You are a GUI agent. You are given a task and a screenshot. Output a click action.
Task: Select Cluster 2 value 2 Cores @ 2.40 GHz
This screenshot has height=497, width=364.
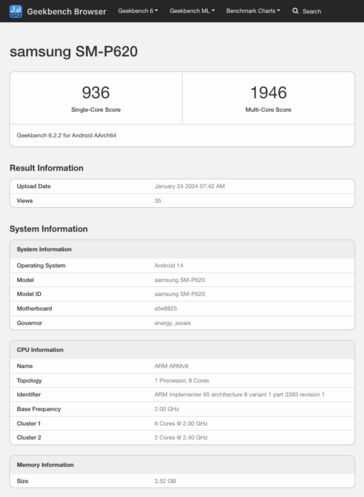(181, 437)
